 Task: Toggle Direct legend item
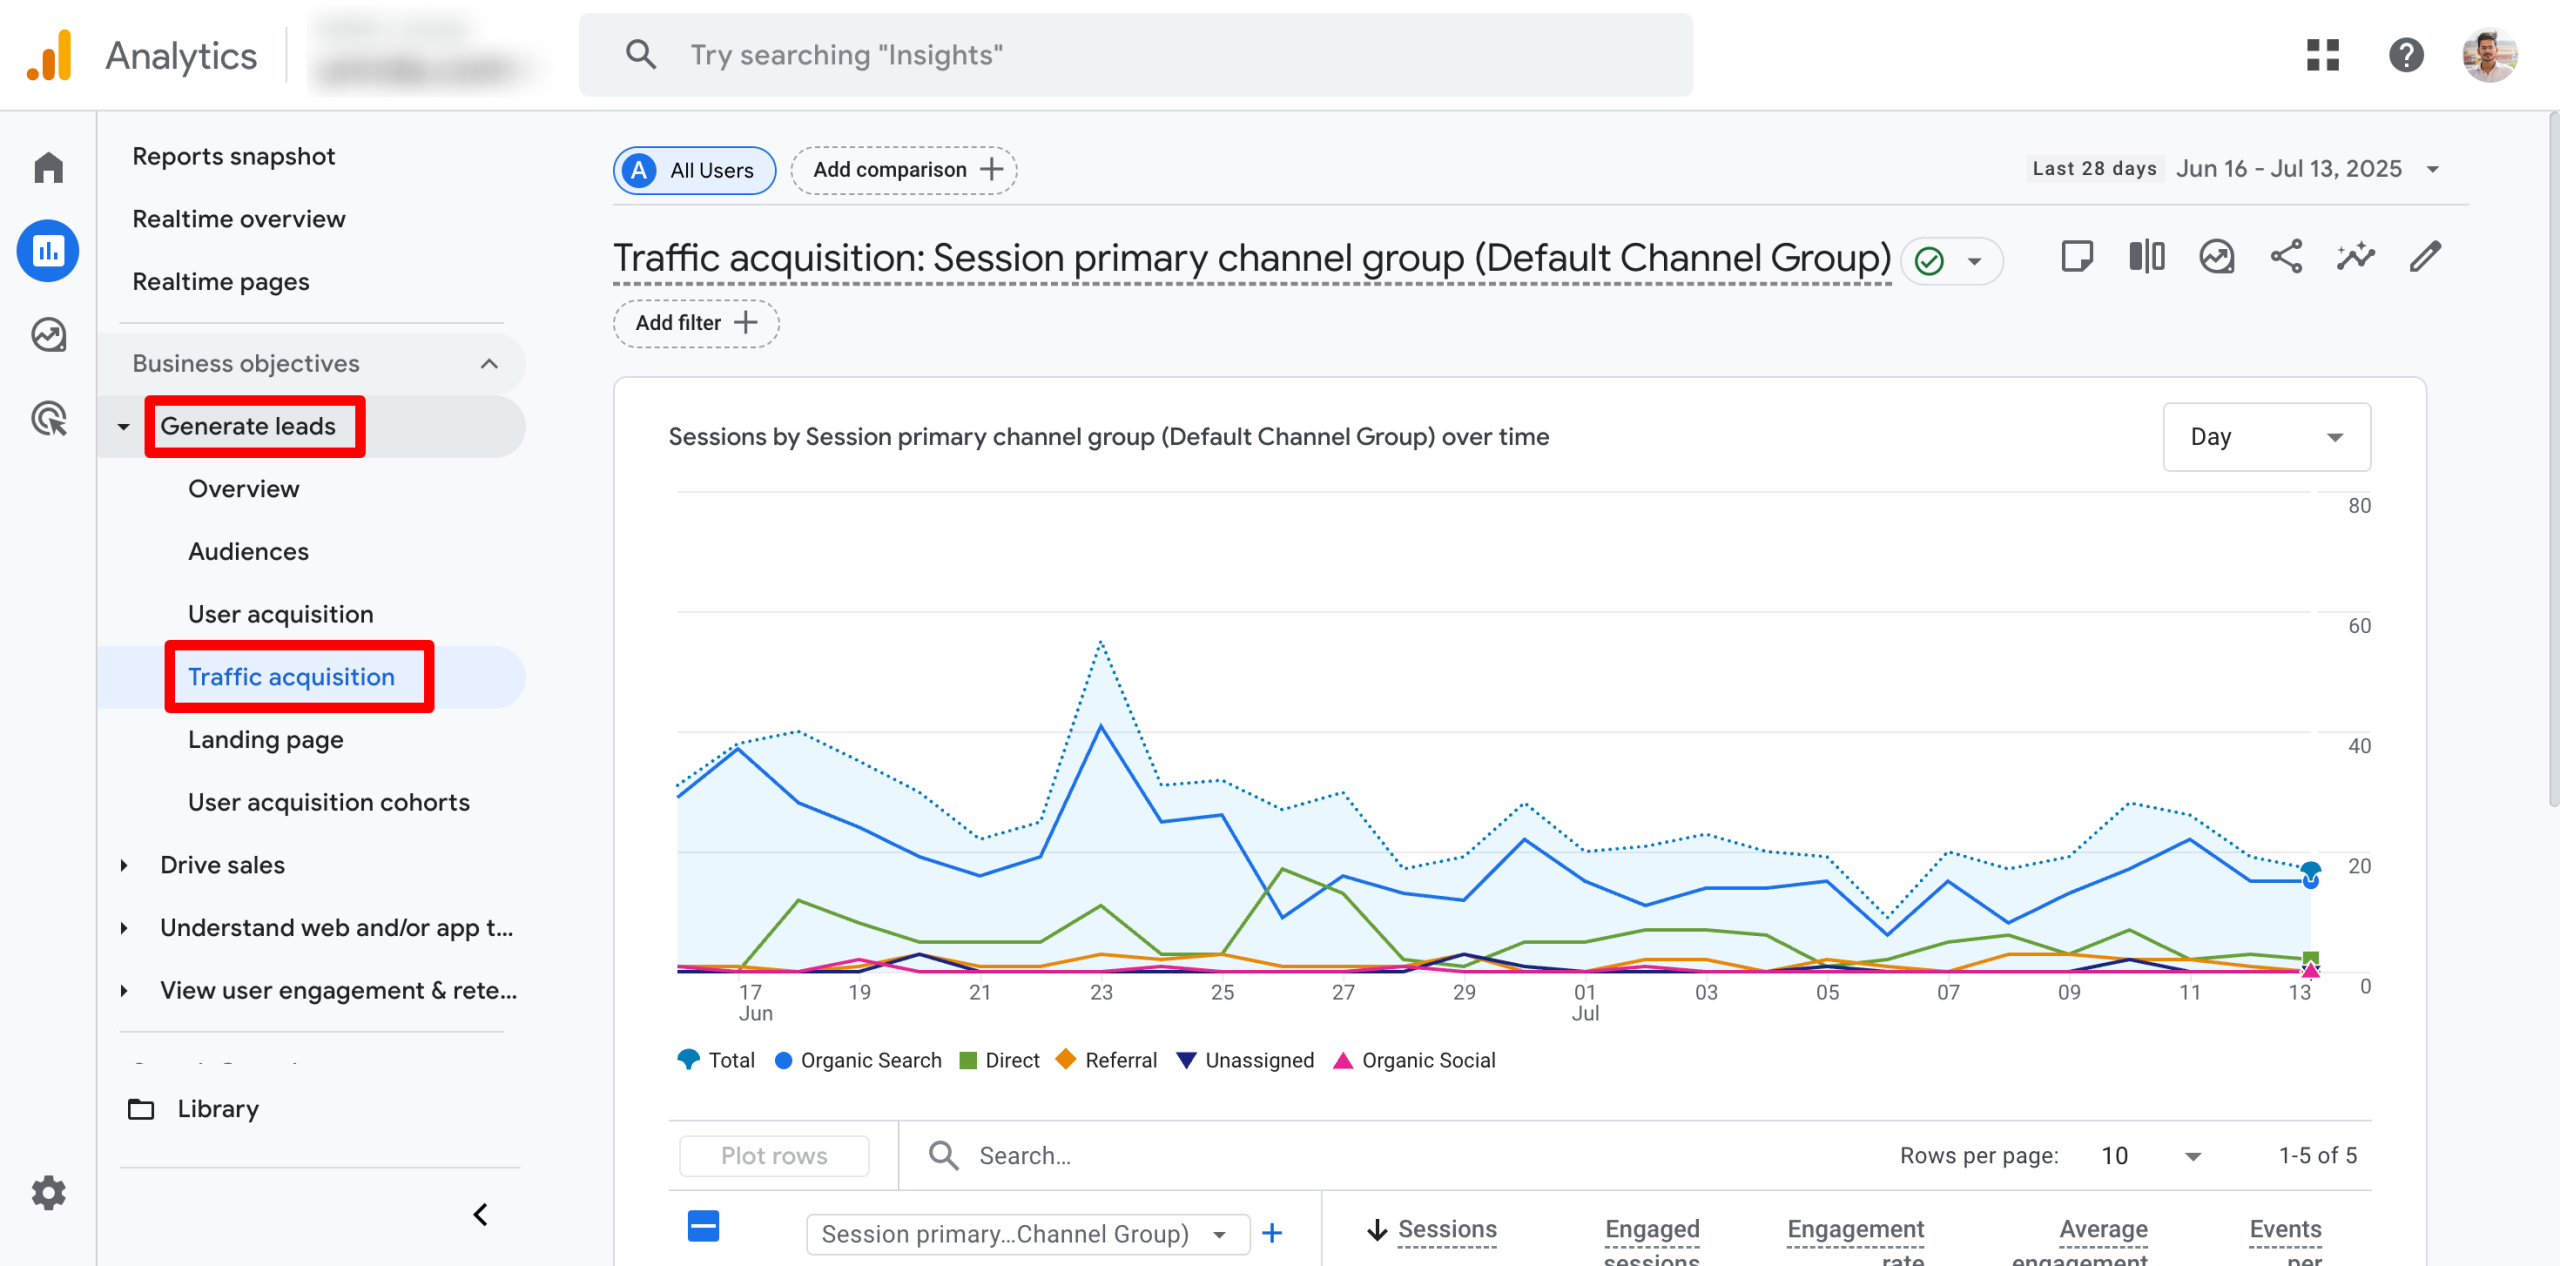pyautogui.click(x=999, y=1060)
